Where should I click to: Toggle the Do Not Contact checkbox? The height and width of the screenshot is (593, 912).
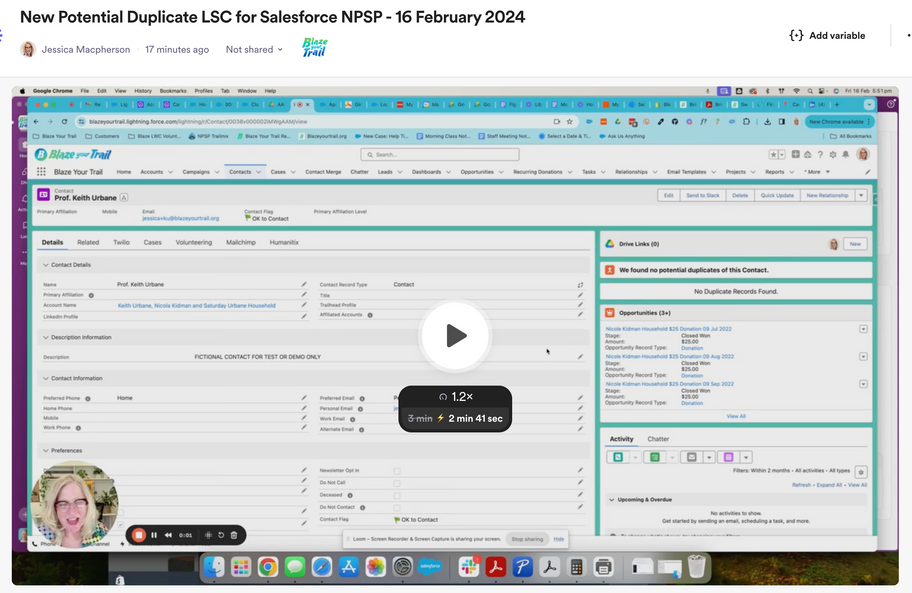tap(397, 508)
